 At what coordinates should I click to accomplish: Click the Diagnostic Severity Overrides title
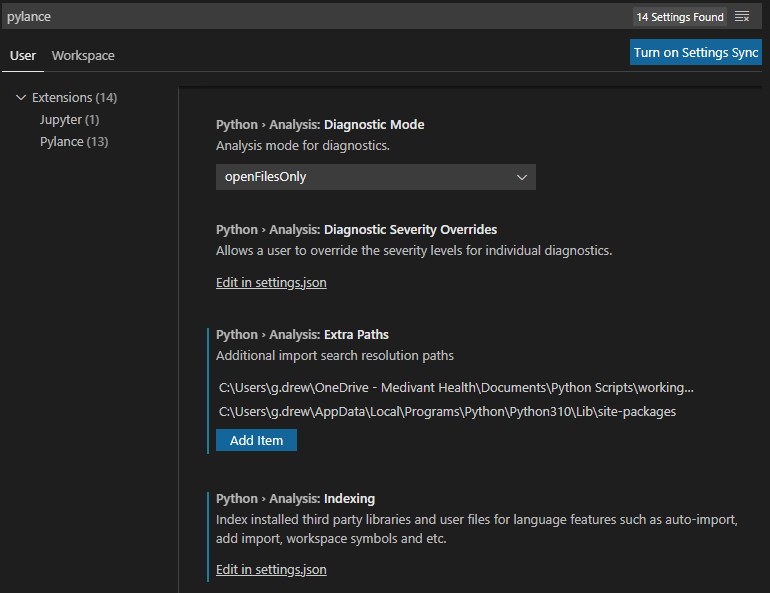tap(357, 230)
